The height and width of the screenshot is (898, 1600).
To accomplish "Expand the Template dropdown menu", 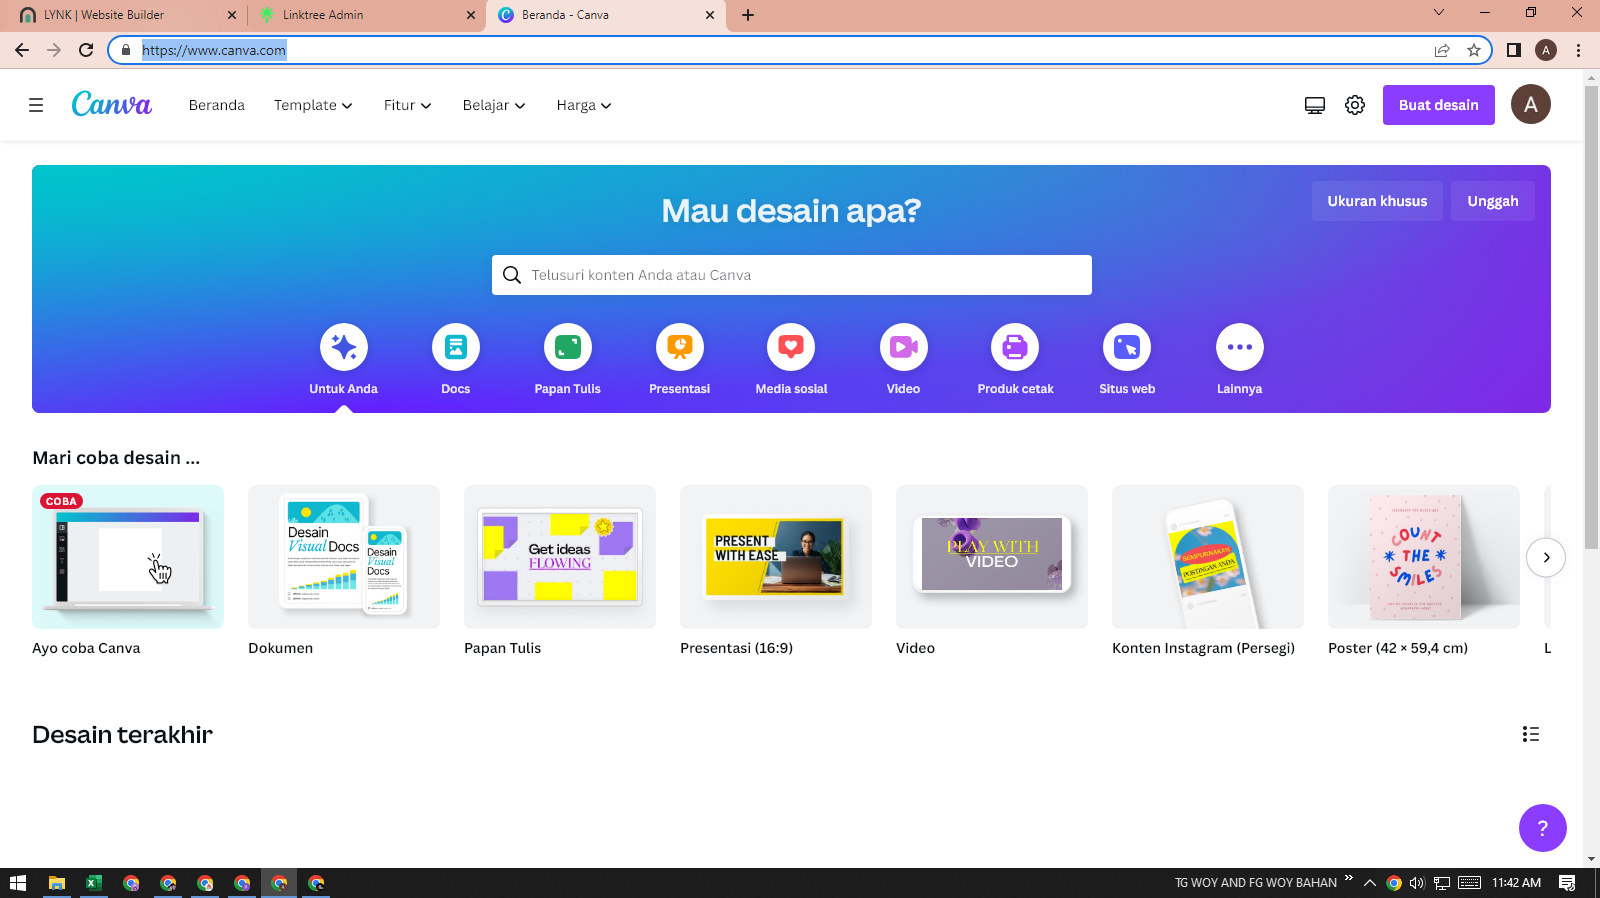I will (x=313, y=105).
